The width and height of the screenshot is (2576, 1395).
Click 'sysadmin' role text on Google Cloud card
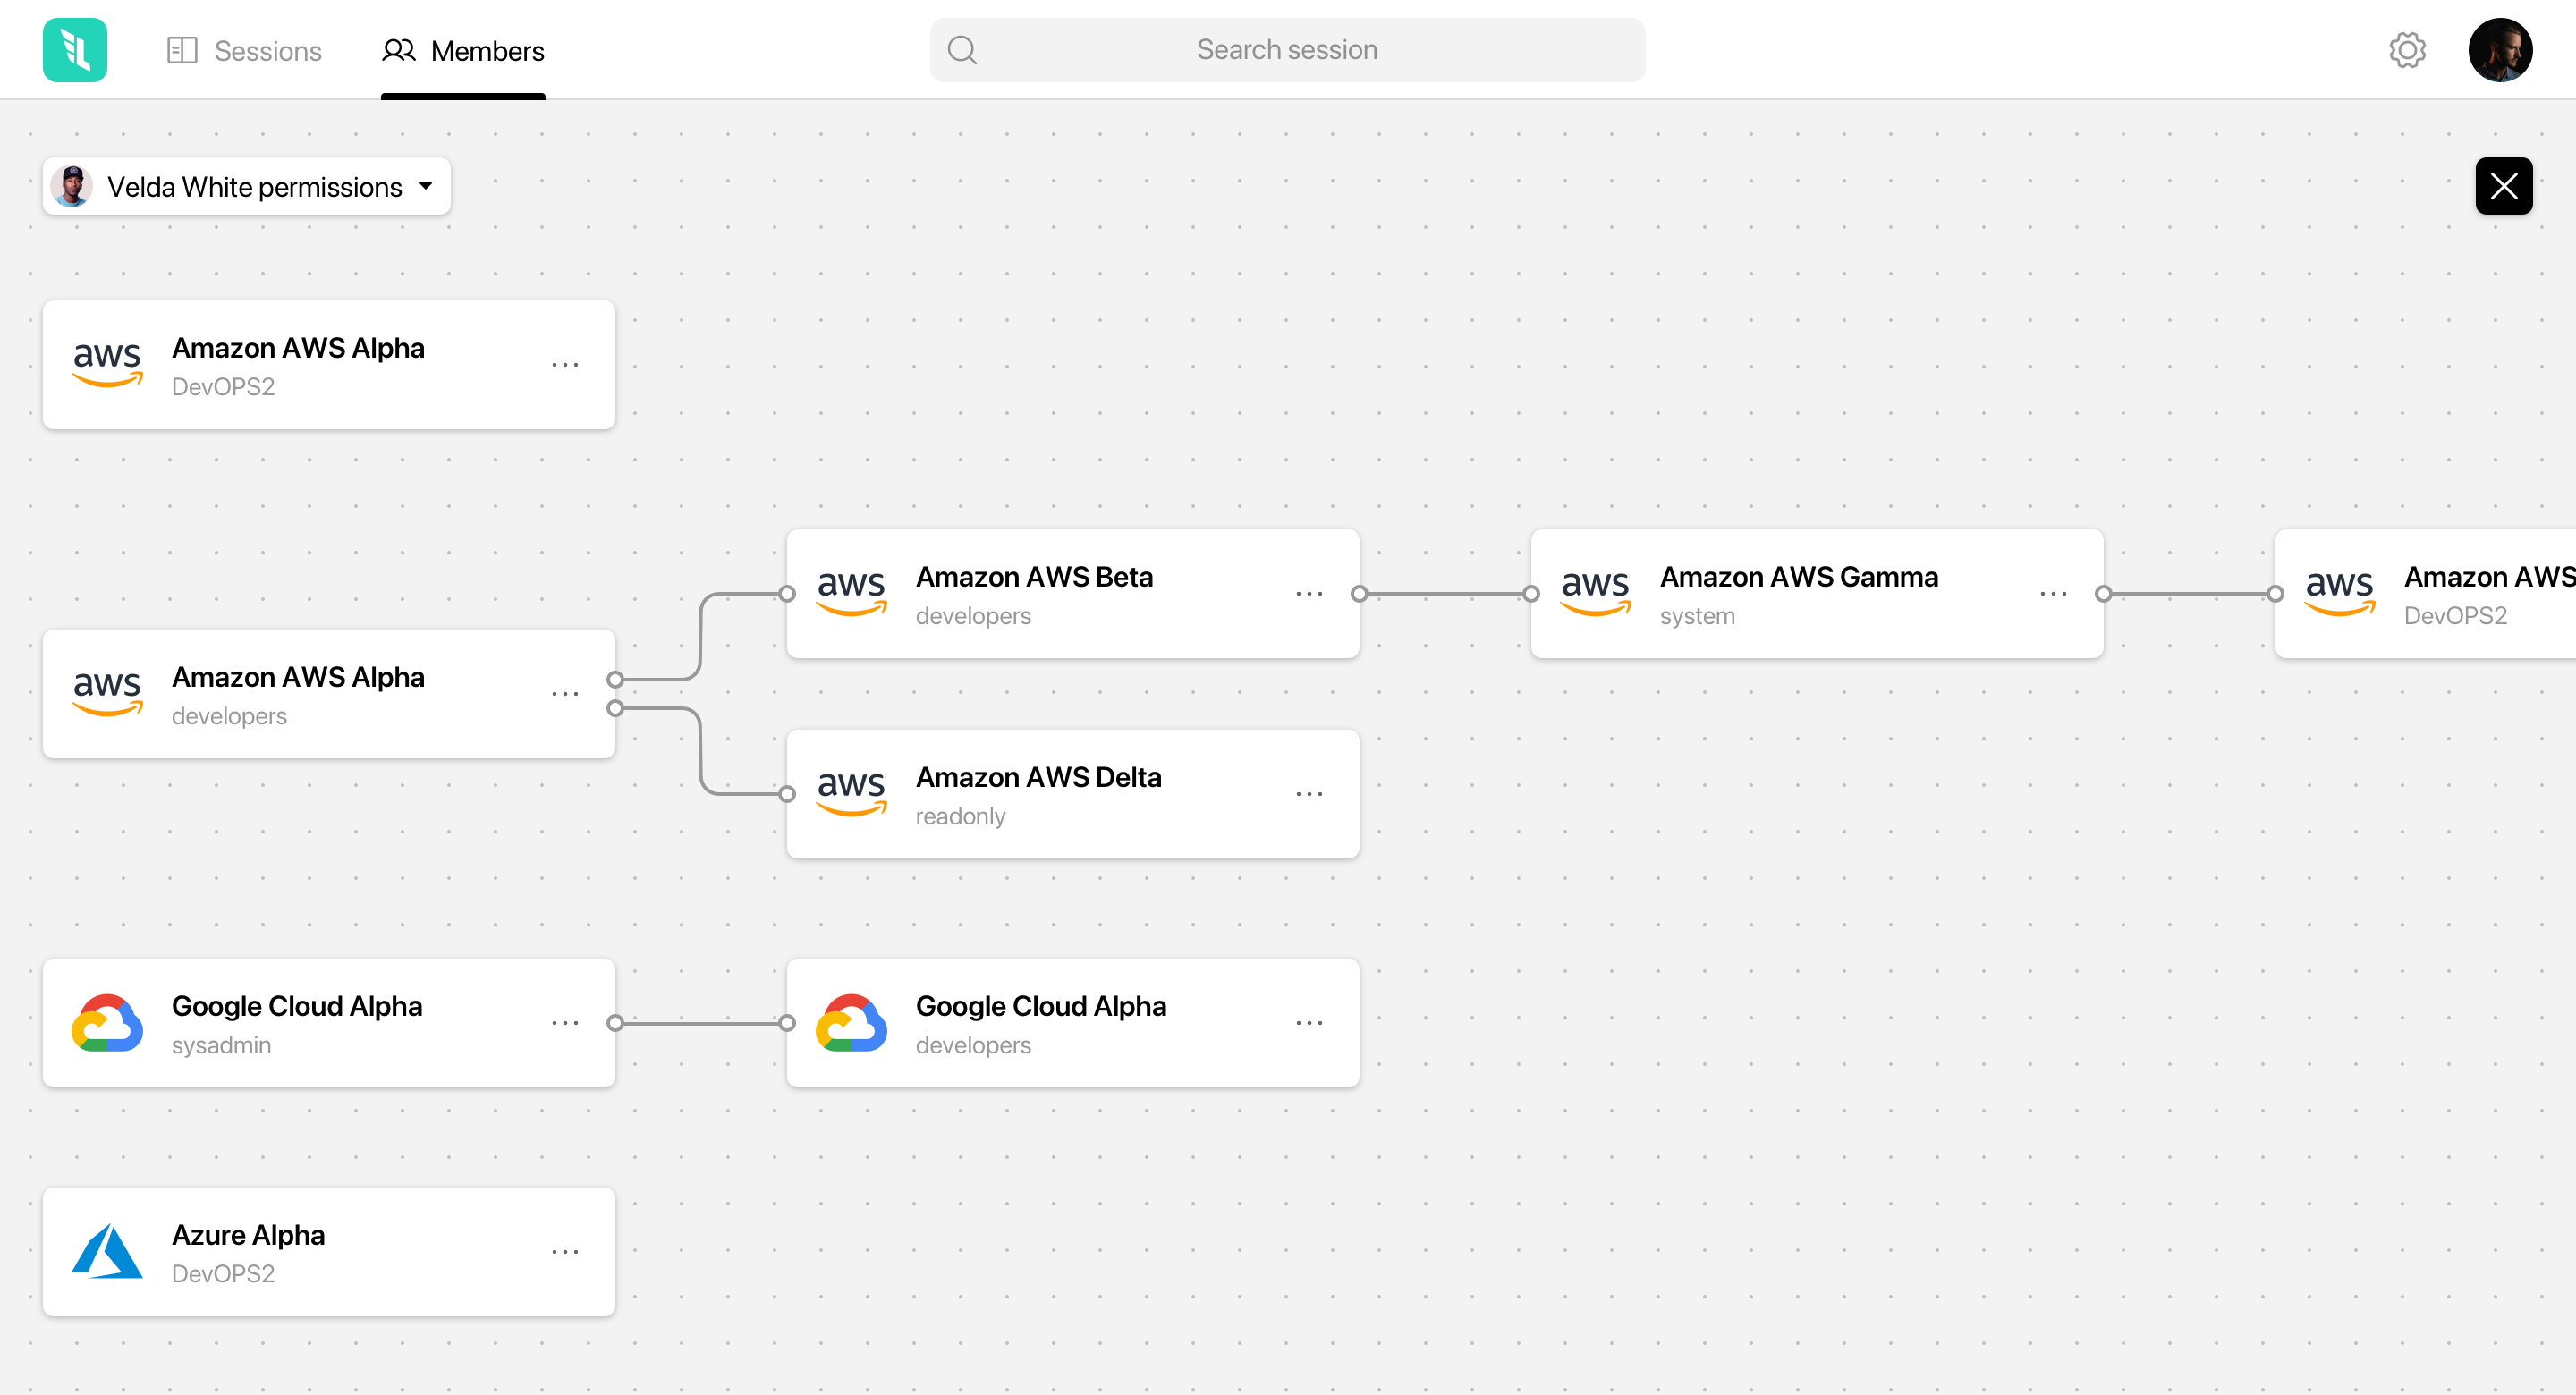pyautogui.click(x=221, y=1045)
